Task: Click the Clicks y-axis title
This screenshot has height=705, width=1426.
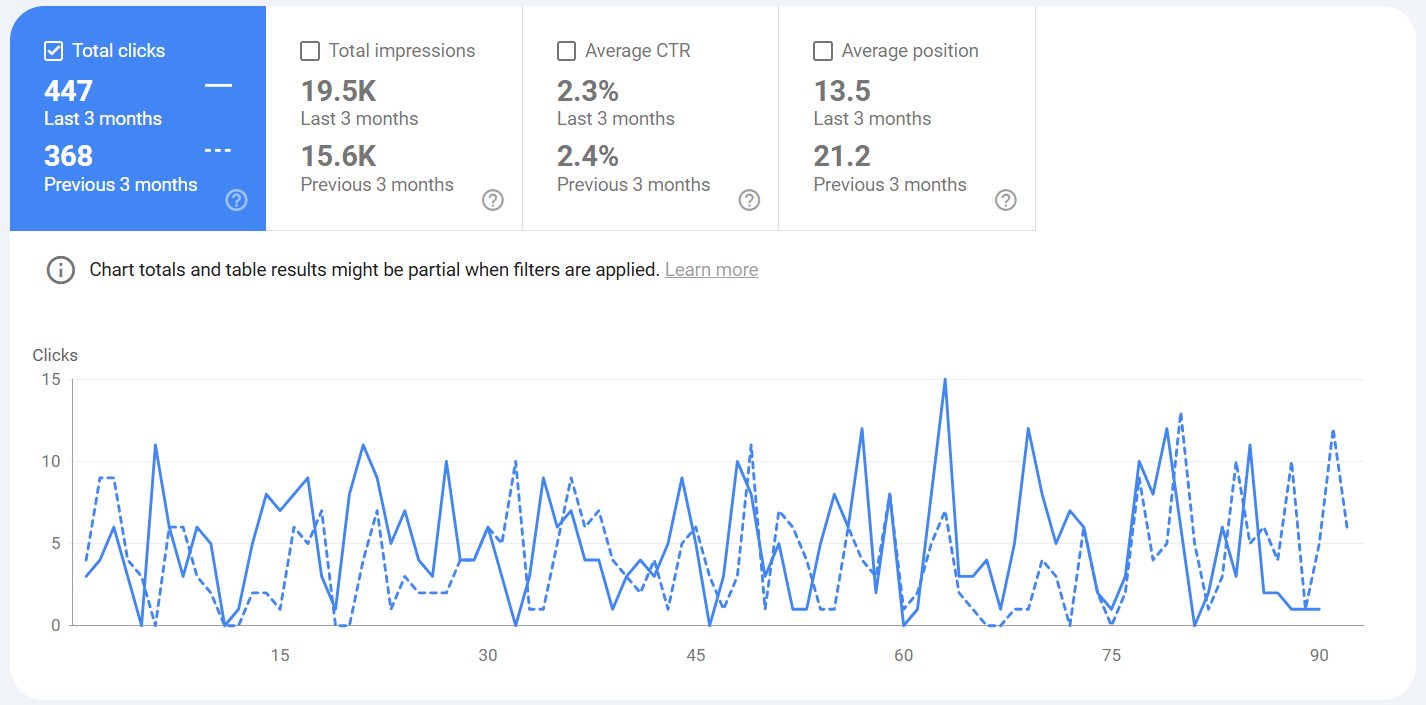Action: (x=55, y=355)
